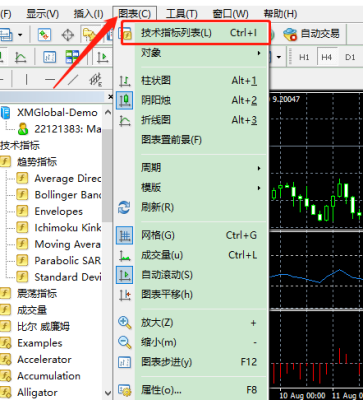This screenshot has width=363, height=400.
Task: Select Accumulation custom indicator
Action: [x=49, y=376]
